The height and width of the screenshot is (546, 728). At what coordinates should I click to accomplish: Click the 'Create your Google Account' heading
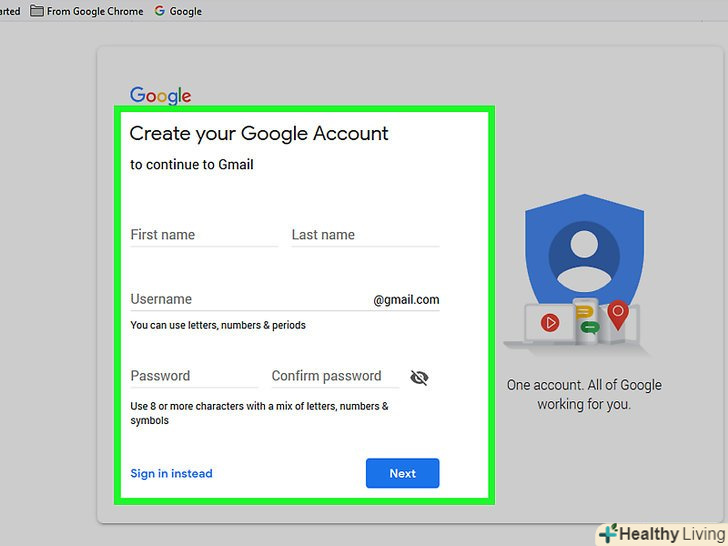(x=259, y=134)
